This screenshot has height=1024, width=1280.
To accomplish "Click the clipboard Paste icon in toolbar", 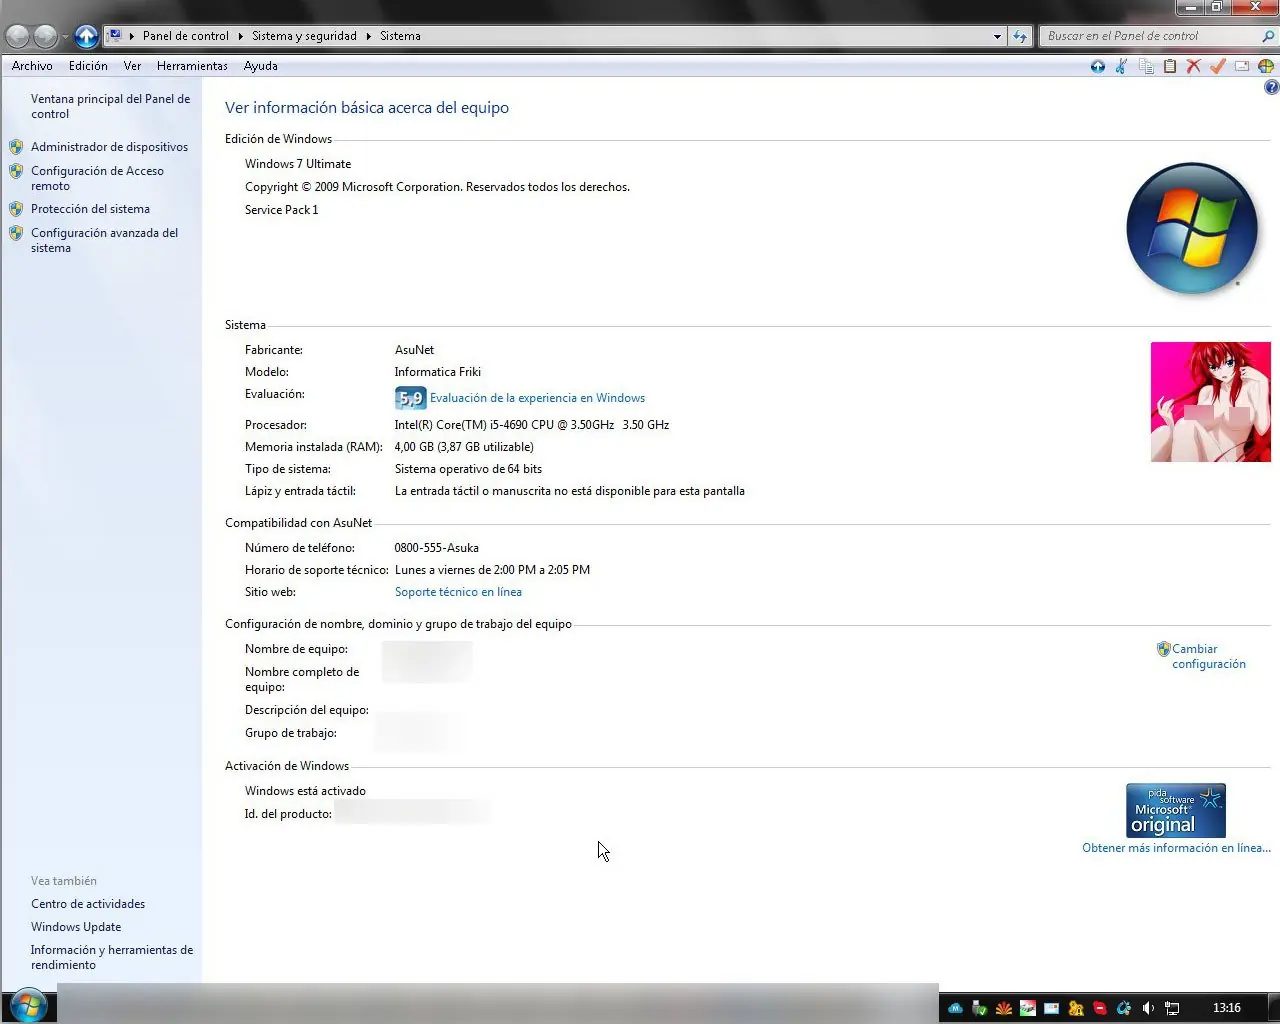I will (1170, 66).
